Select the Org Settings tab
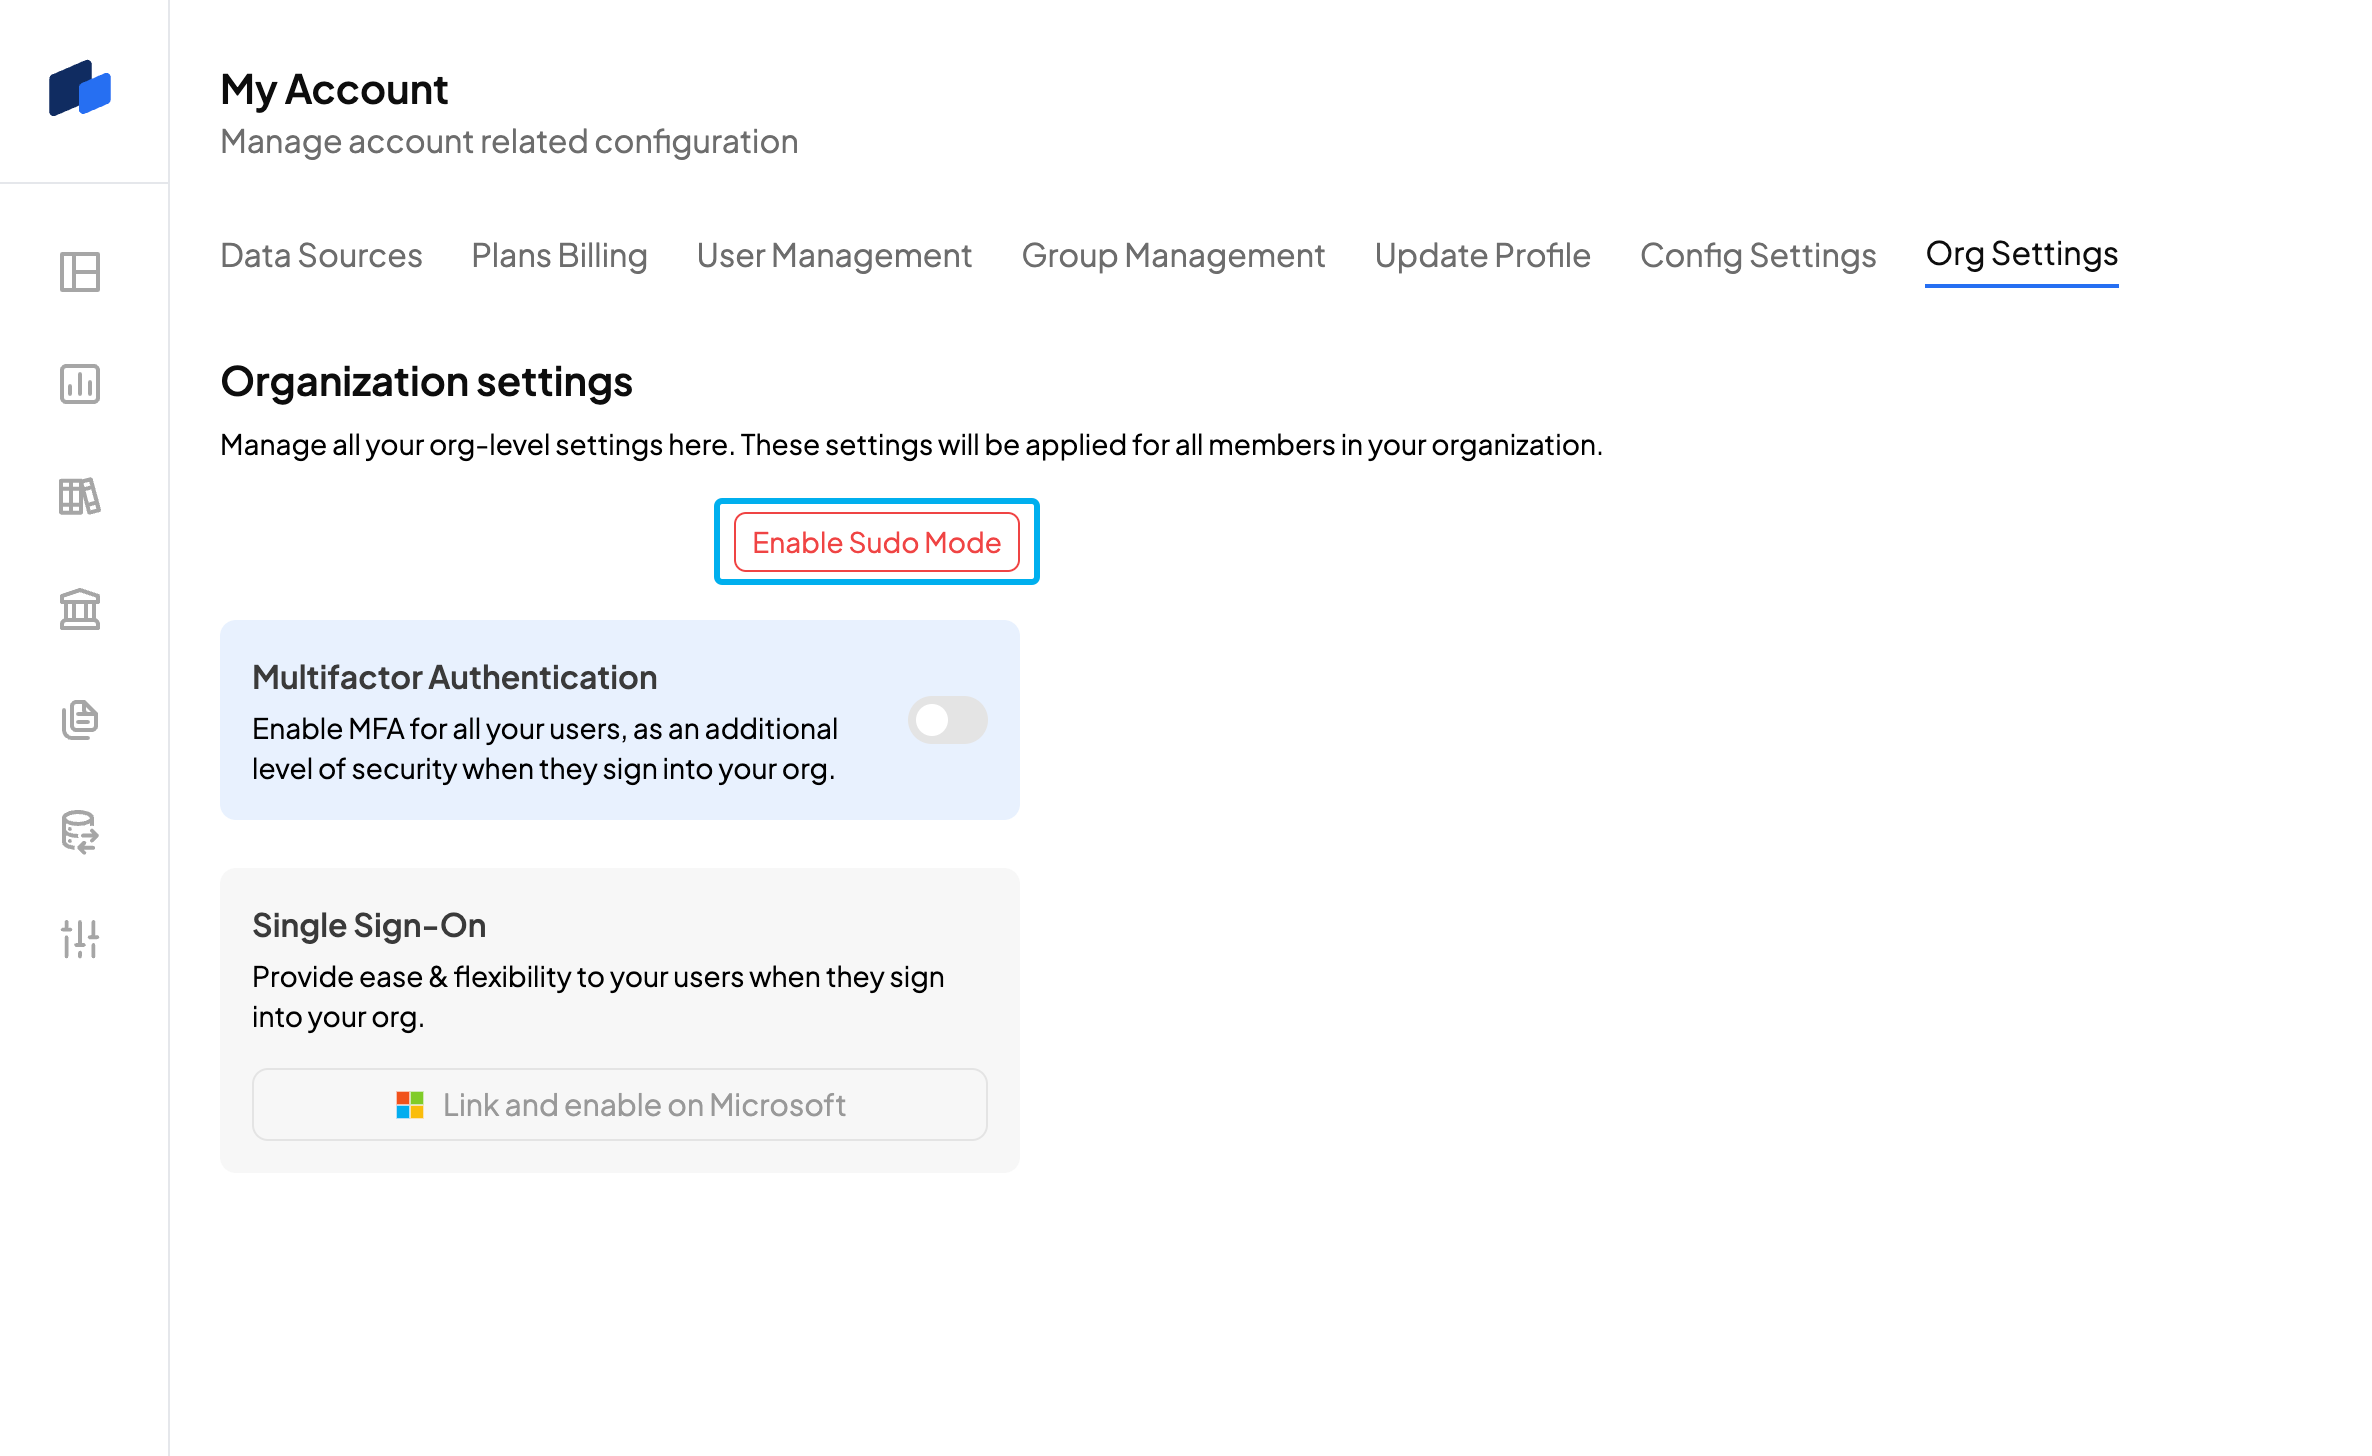The image size is (2372, 1456). pos(2021,254)
